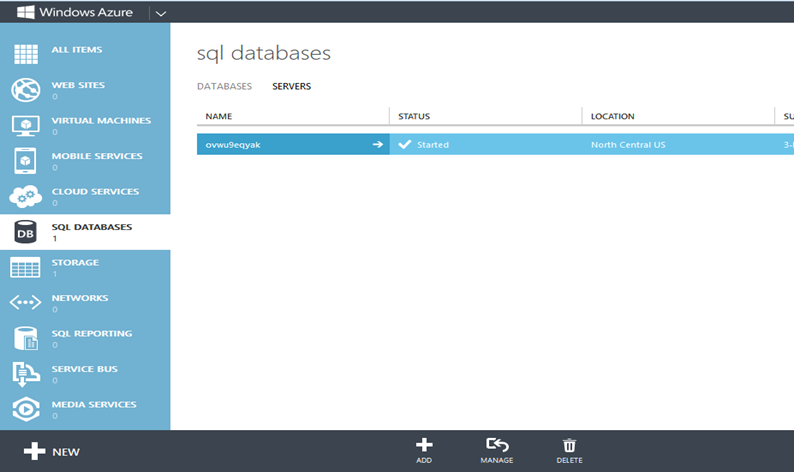This screenshot has width=794, height=472.
Task: Select the Service Bus icon
Action: point(25,374)
